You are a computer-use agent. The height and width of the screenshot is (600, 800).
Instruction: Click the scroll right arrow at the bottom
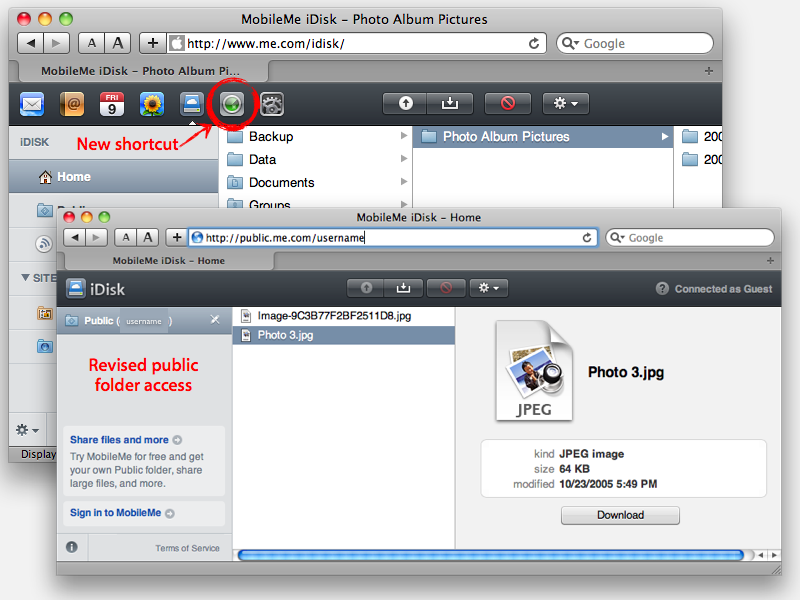pos(774,555)
